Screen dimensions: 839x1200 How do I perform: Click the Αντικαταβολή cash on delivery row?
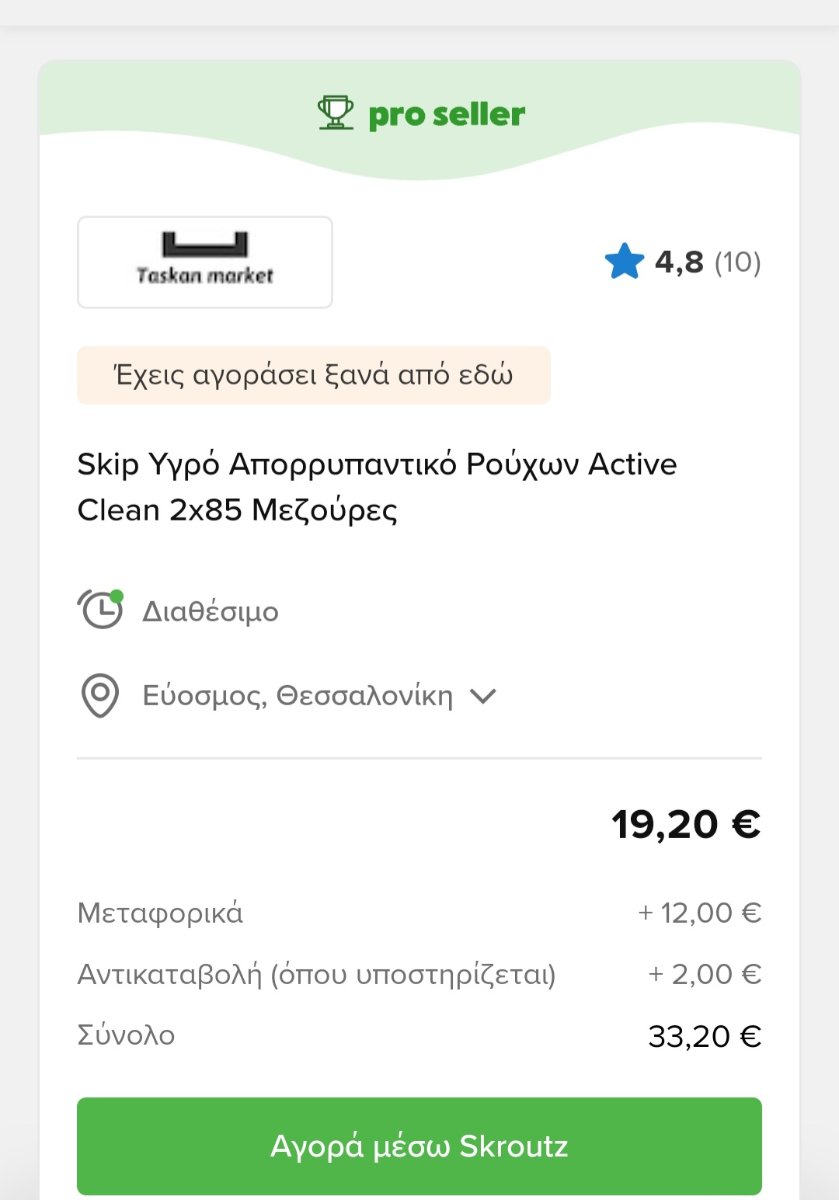[x=419, y=974]
